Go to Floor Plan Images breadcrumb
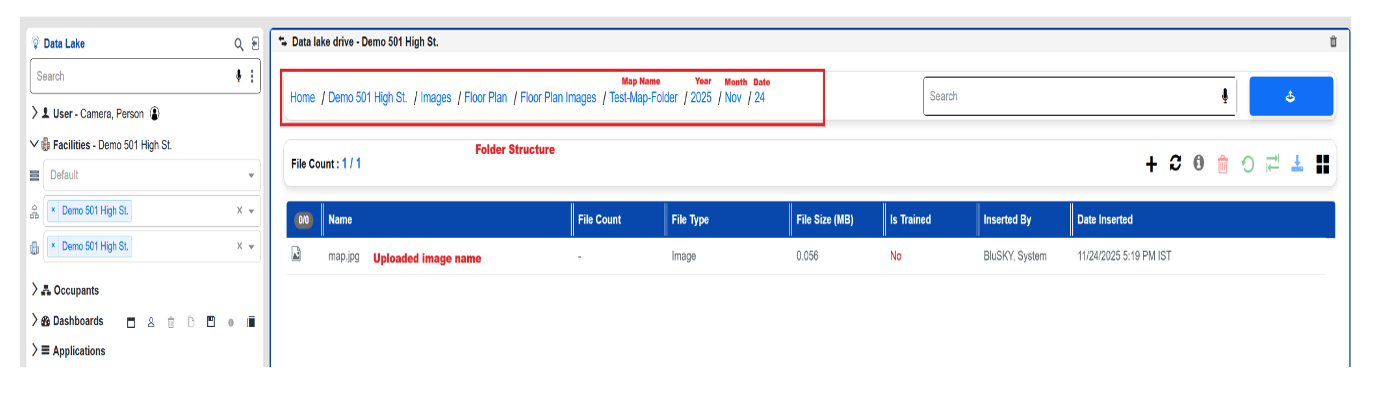The image size is (1378, 402). (557, 98)
